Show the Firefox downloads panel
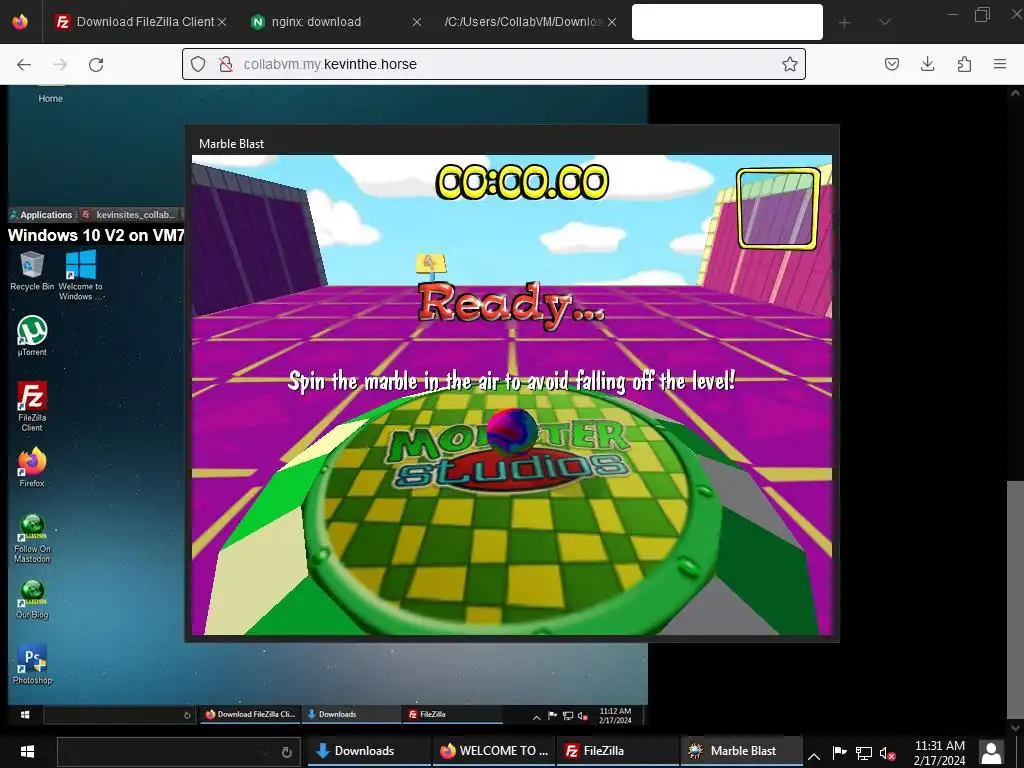 pyautogui.click(x=927, y=64)
